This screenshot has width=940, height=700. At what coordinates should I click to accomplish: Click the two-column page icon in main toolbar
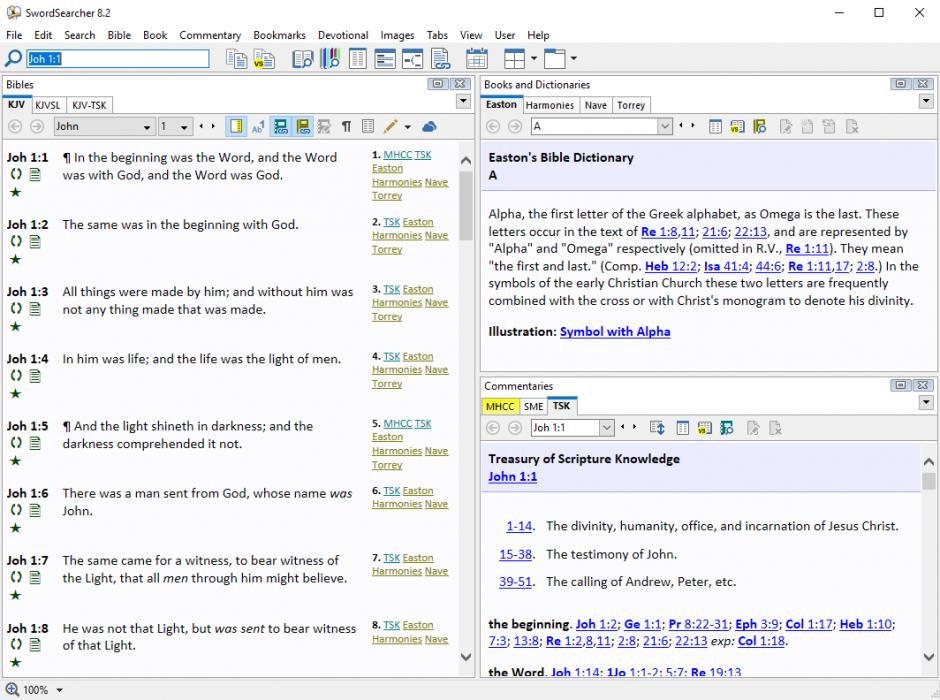click(x=357, y=59)
